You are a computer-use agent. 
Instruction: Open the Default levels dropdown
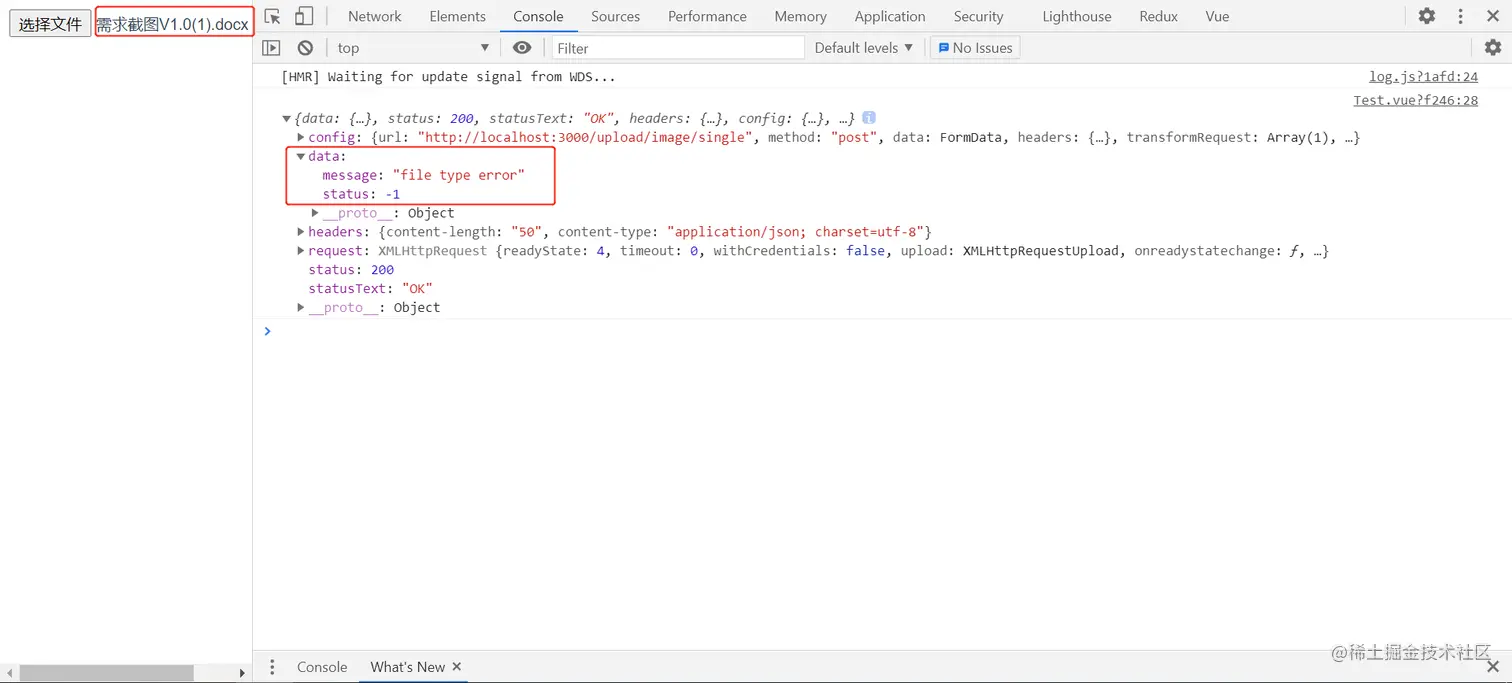point(864,48)
